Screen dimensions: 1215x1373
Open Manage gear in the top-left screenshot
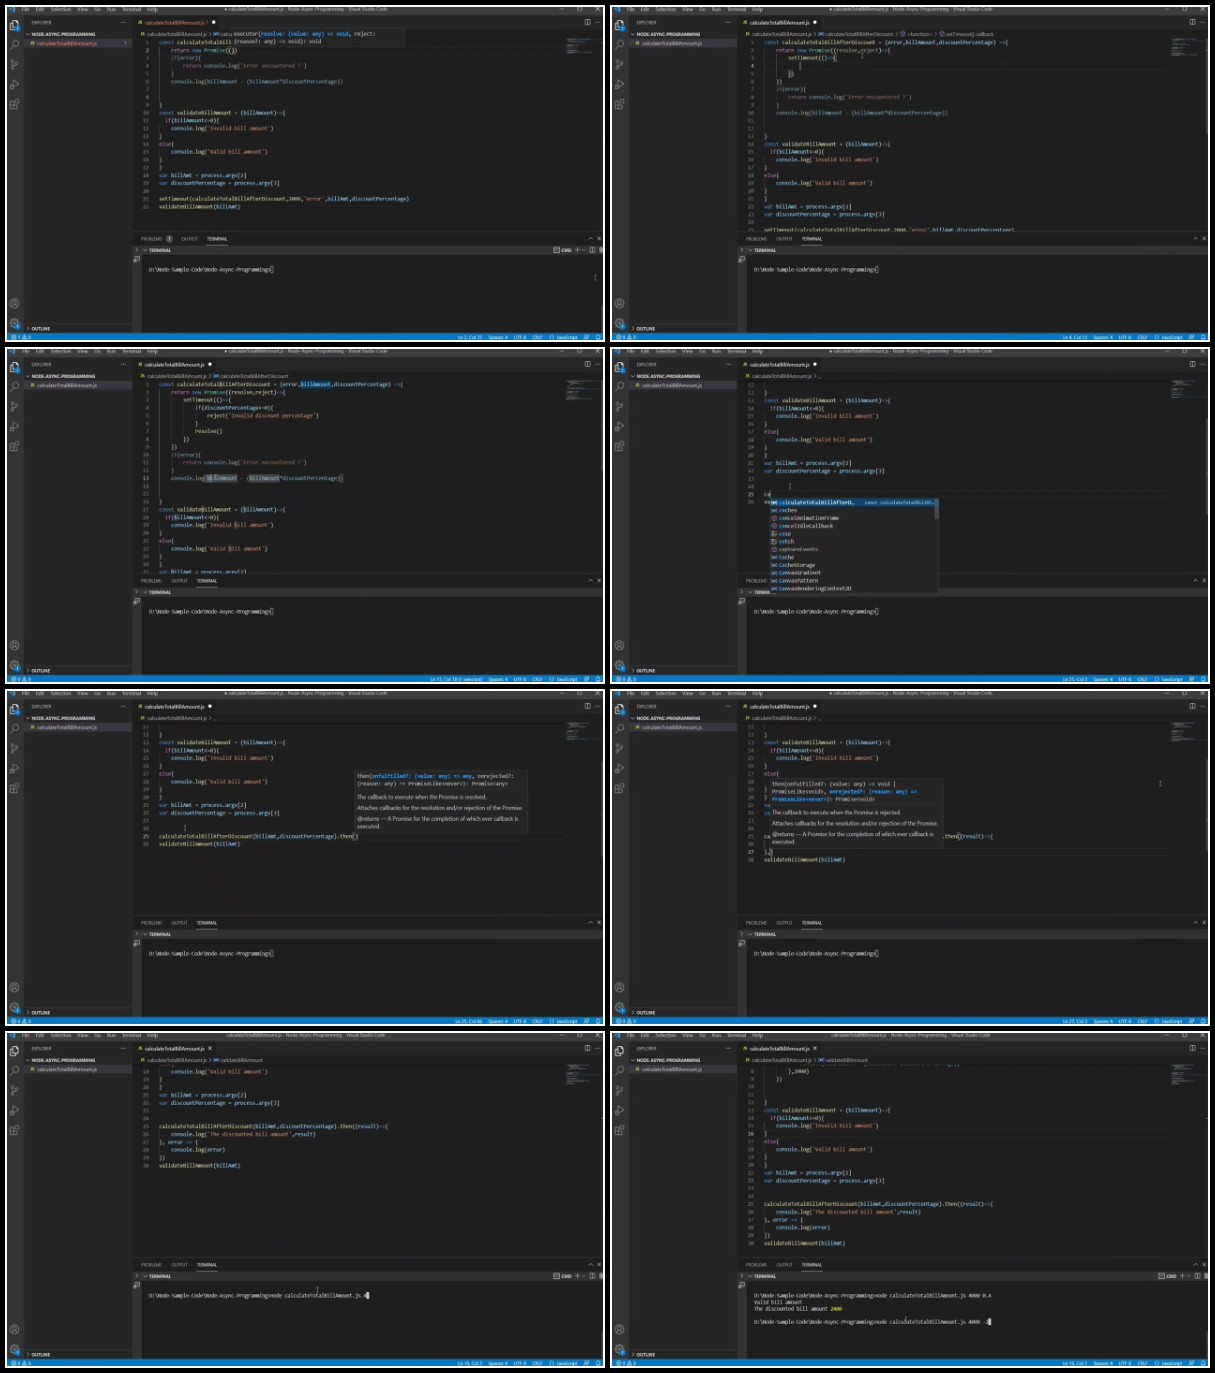[14, 324]
